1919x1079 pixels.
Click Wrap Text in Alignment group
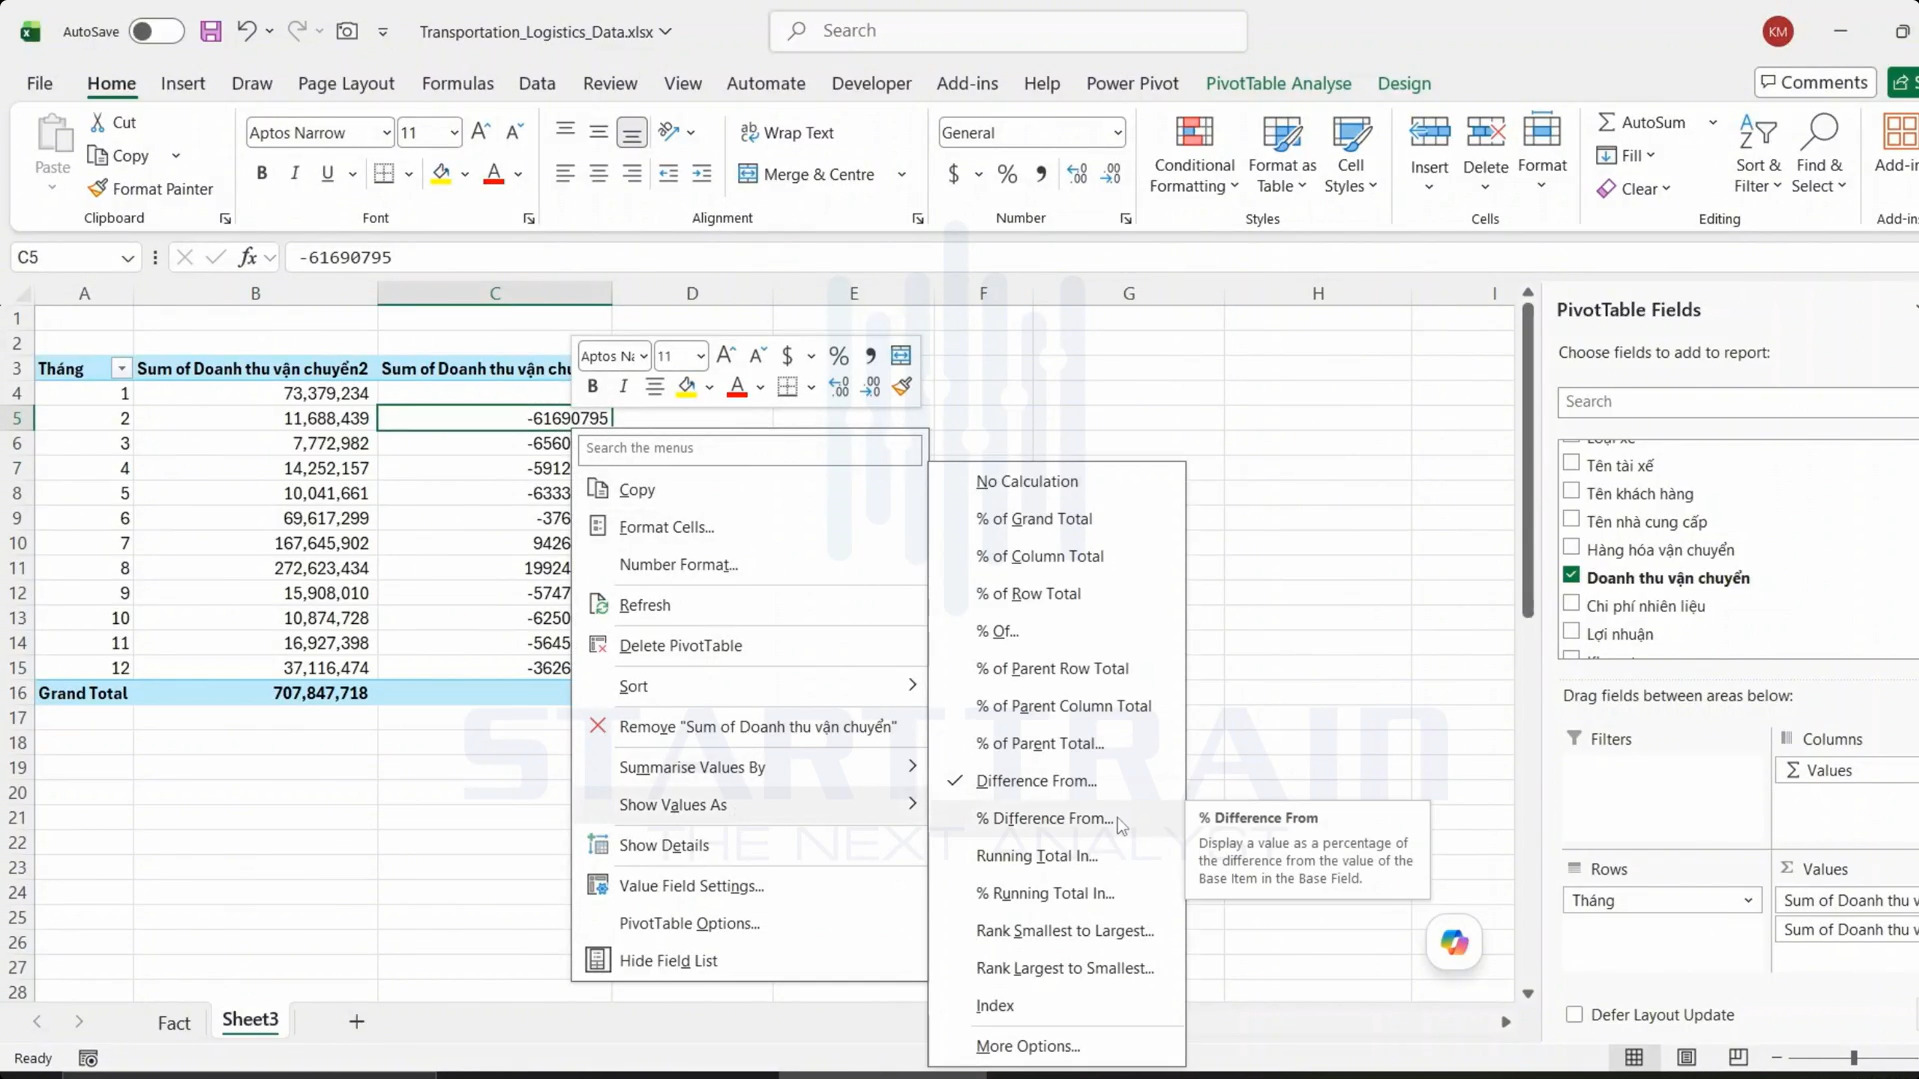point(786,132)
